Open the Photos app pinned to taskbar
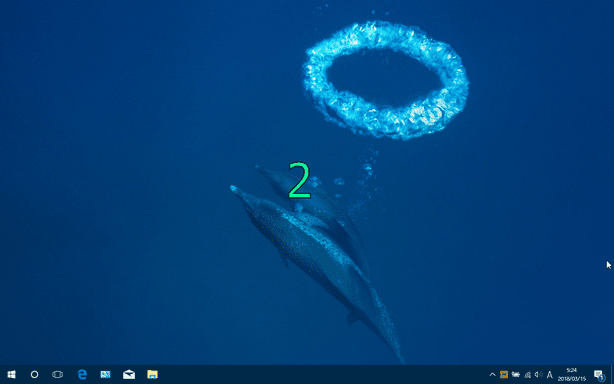 tap(105, 375)
